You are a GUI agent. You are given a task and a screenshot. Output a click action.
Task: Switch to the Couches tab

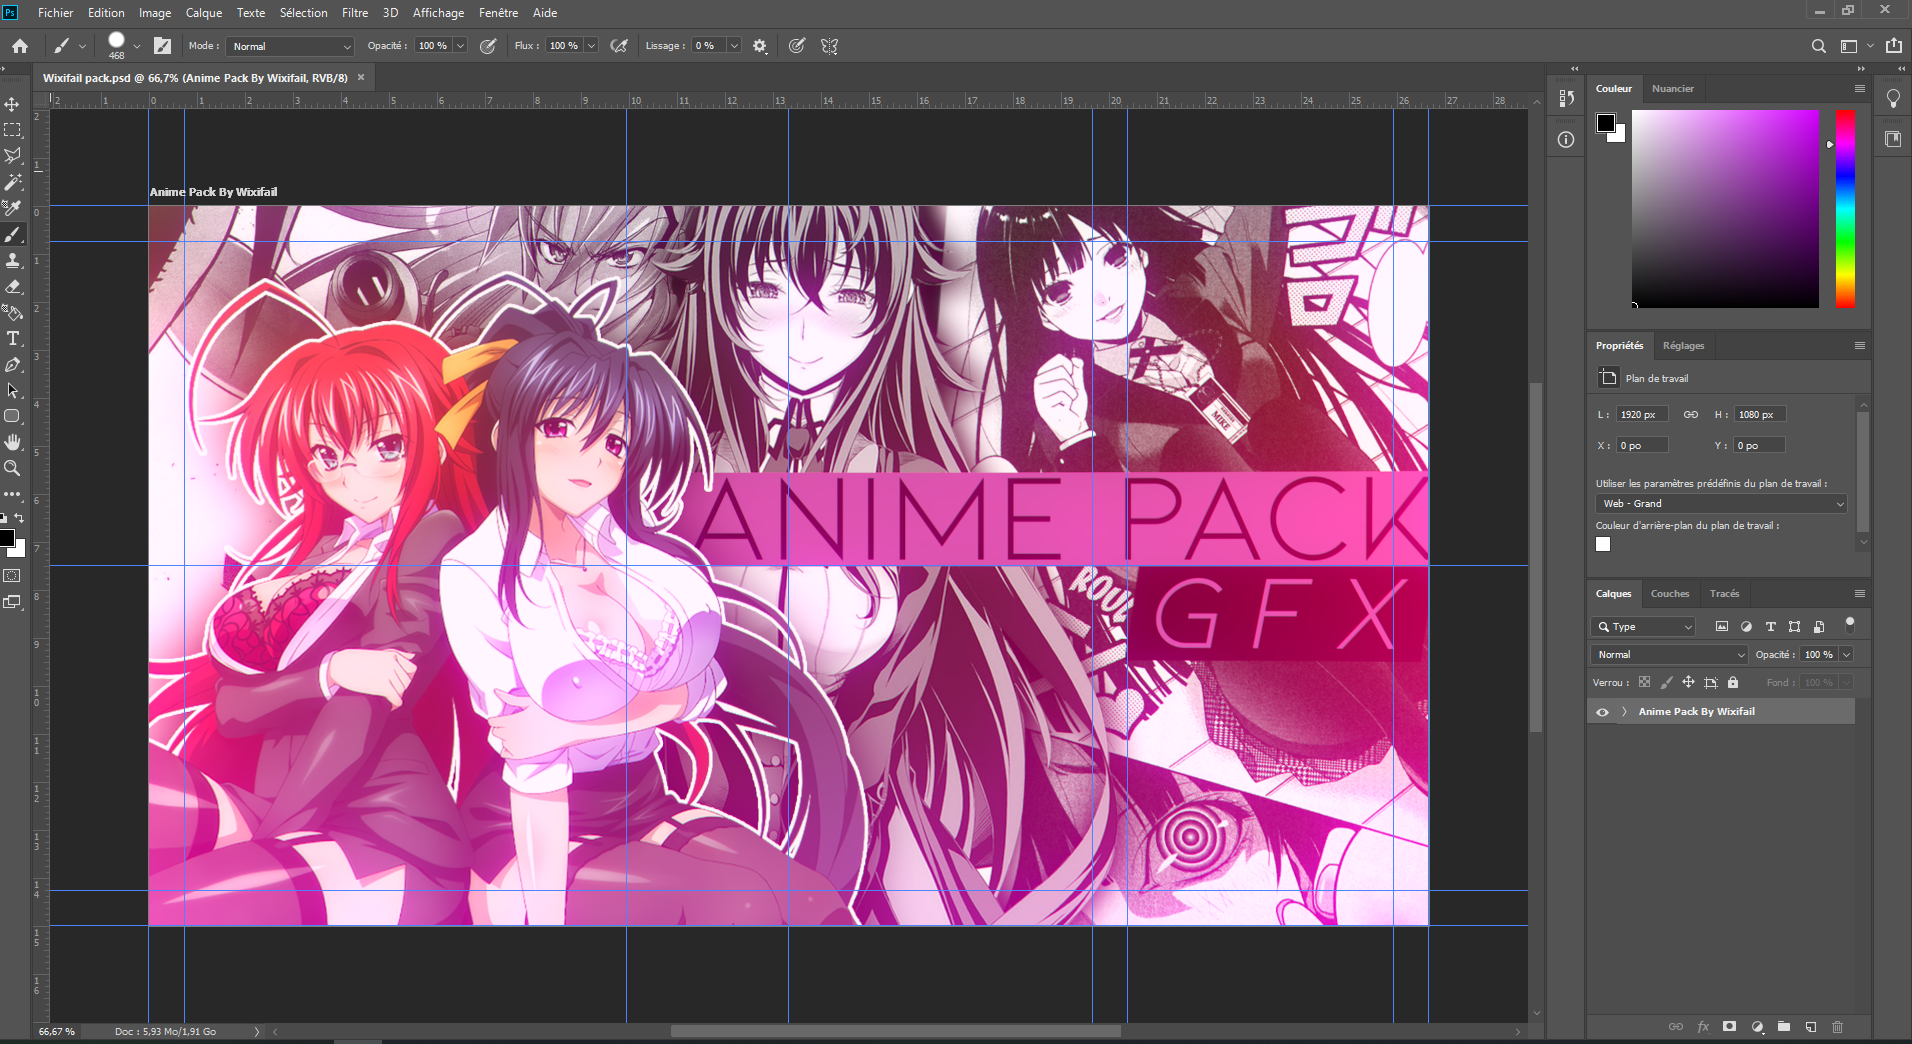[1670, 594]
